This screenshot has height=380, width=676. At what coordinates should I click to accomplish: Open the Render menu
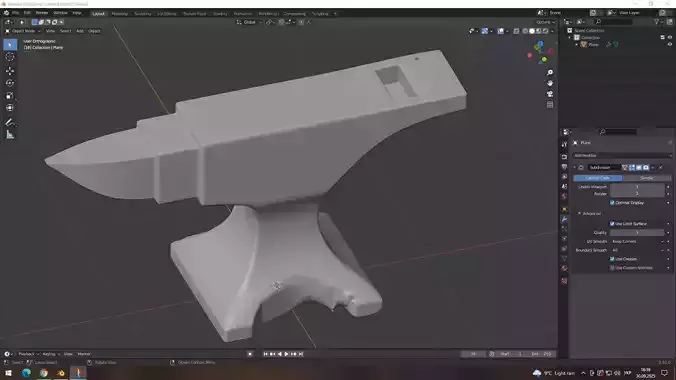tap(42, 13)
